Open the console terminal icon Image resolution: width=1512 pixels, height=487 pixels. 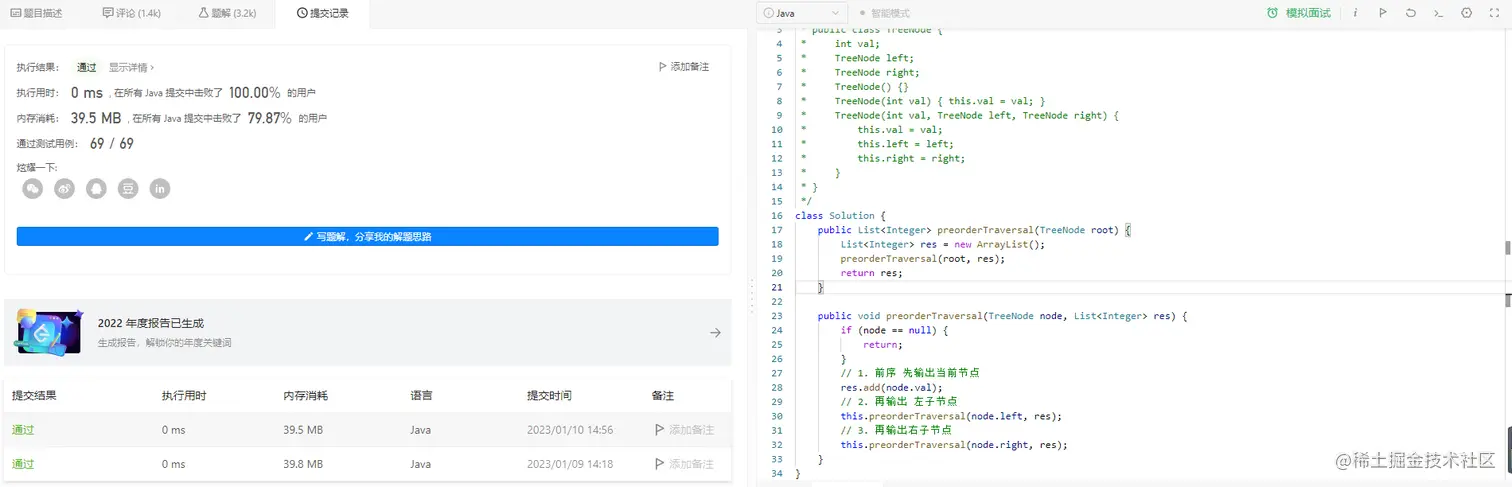1438,13
